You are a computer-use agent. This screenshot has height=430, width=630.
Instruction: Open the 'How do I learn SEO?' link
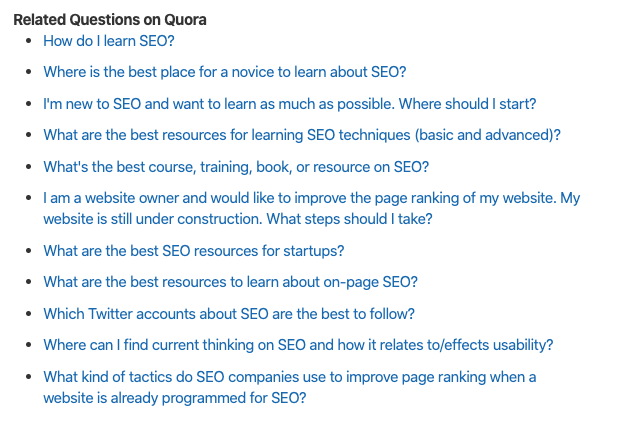point(109,41)
